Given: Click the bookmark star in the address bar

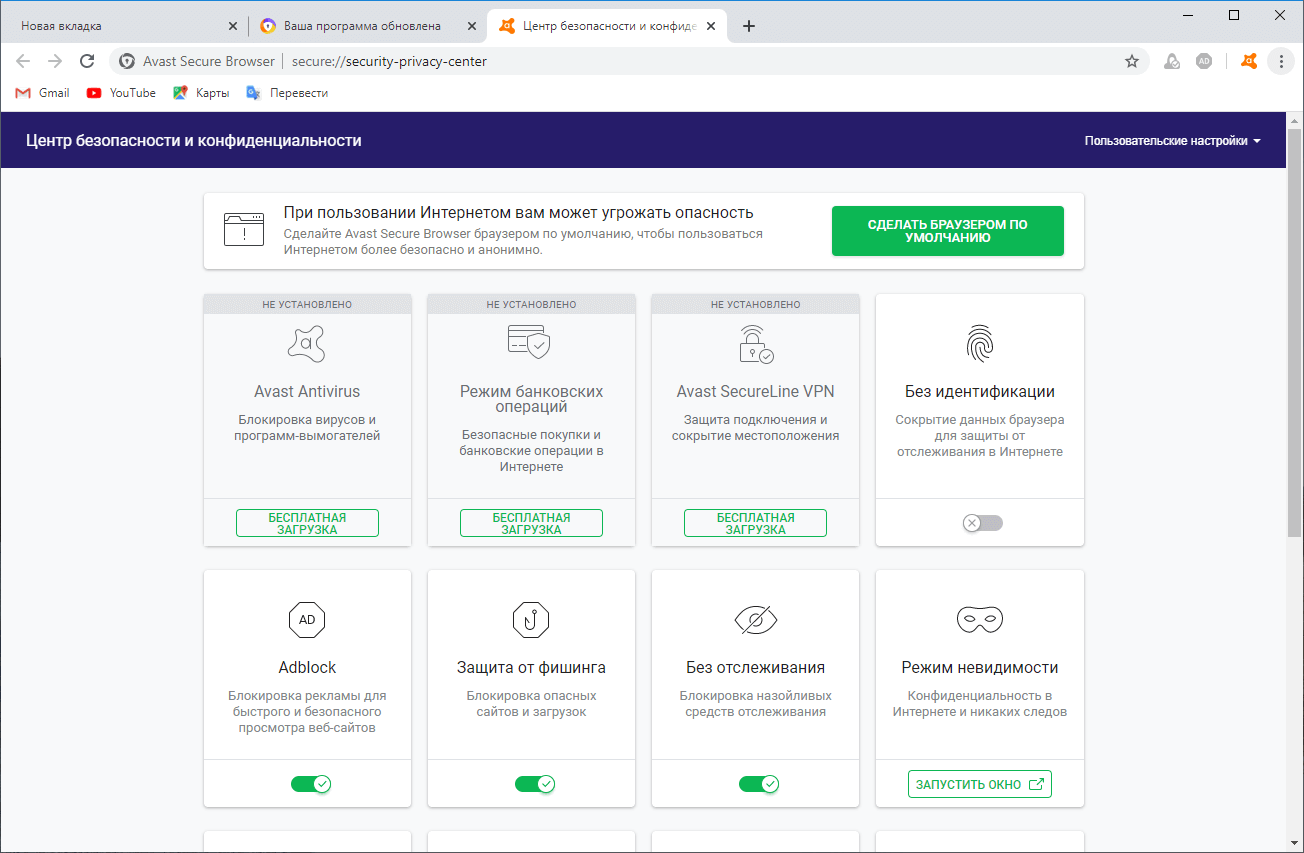Looking at the screenshot, I should pyautogui.click(x=1132, y=61).
